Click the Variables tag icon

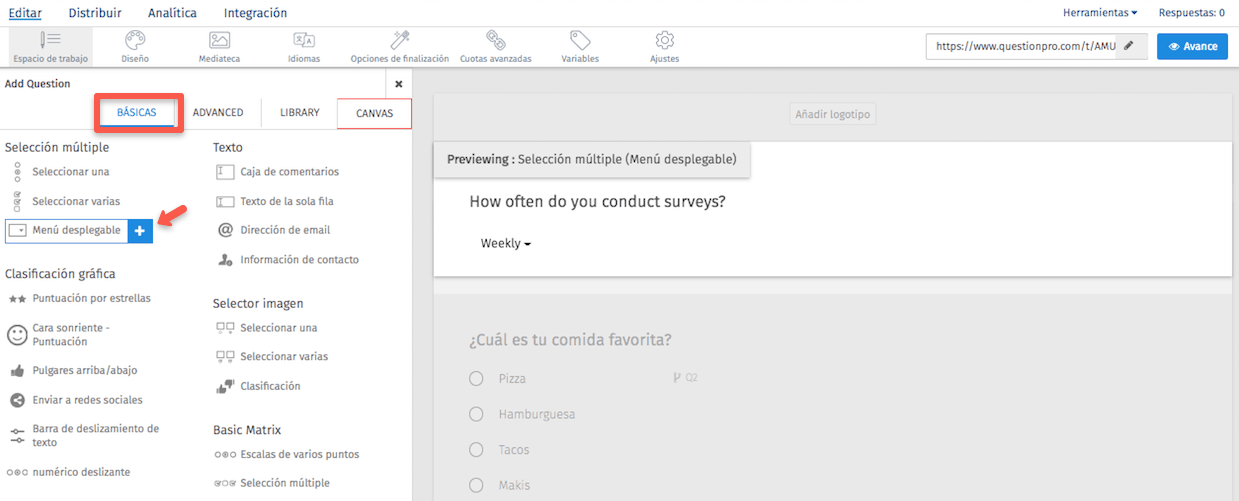click(x=580, y=40)
